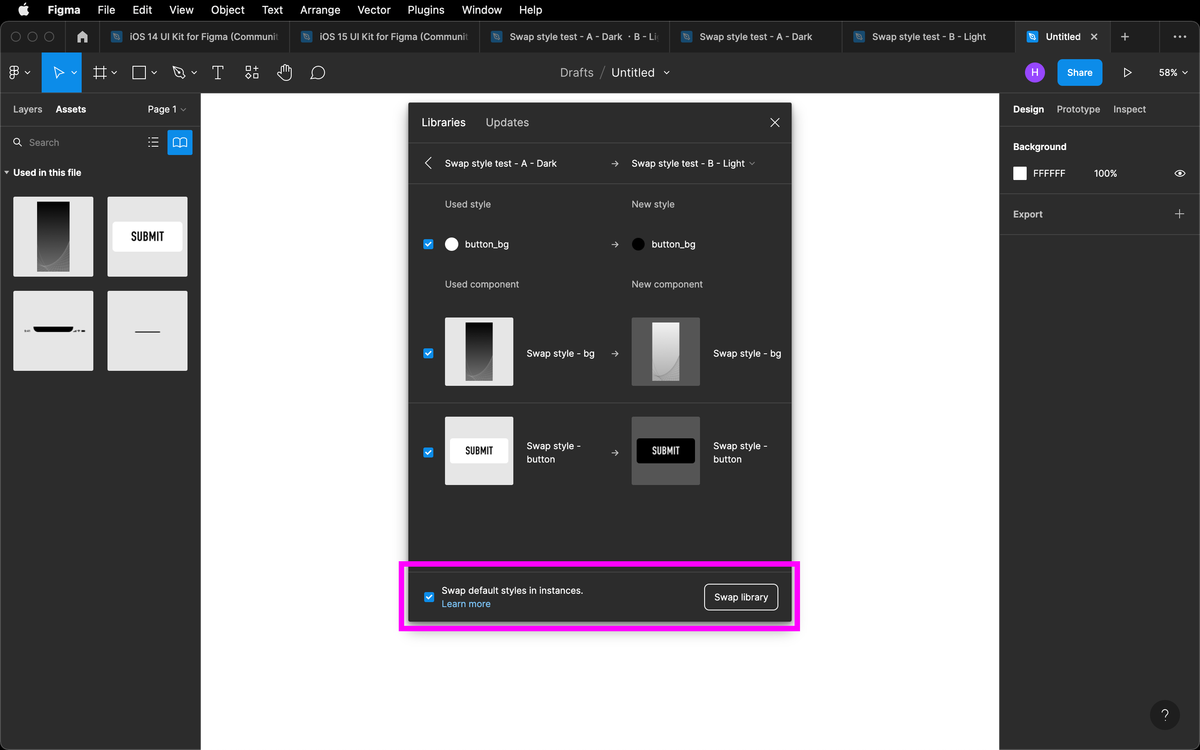1200x750 pixels.
Task: Add an export setting with plus
Action: click(x=1180, y=214)
